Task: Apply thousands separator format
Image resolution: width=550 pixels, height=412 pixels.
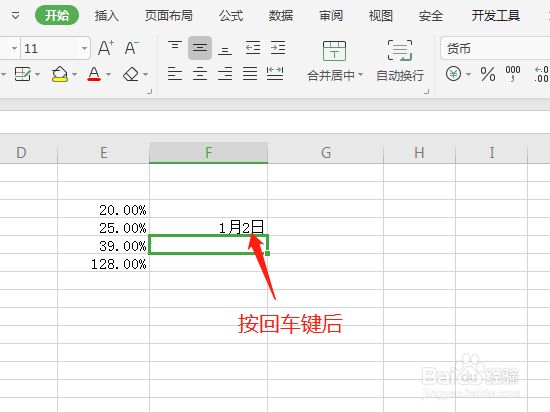Action: 513,74
